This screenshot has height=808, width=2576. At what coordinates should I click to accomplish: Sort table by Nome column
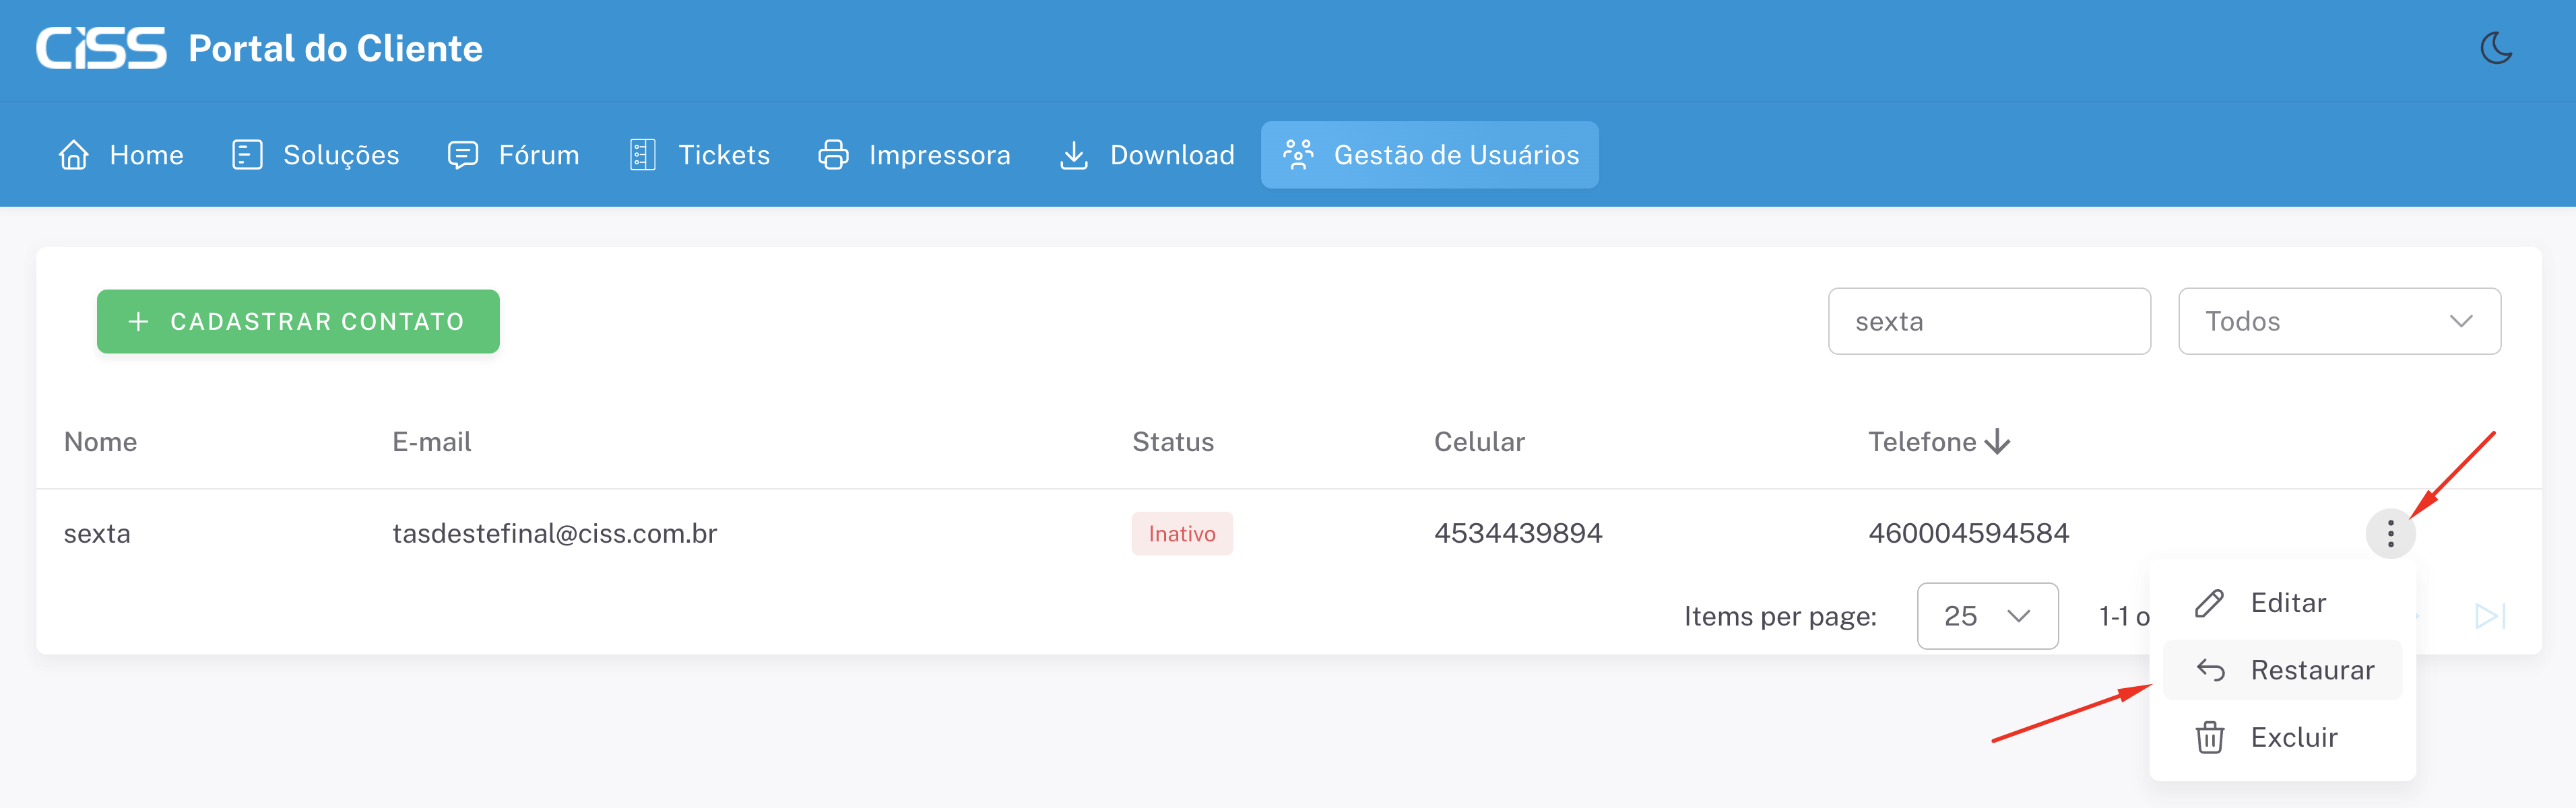click(x=100, y=442)
